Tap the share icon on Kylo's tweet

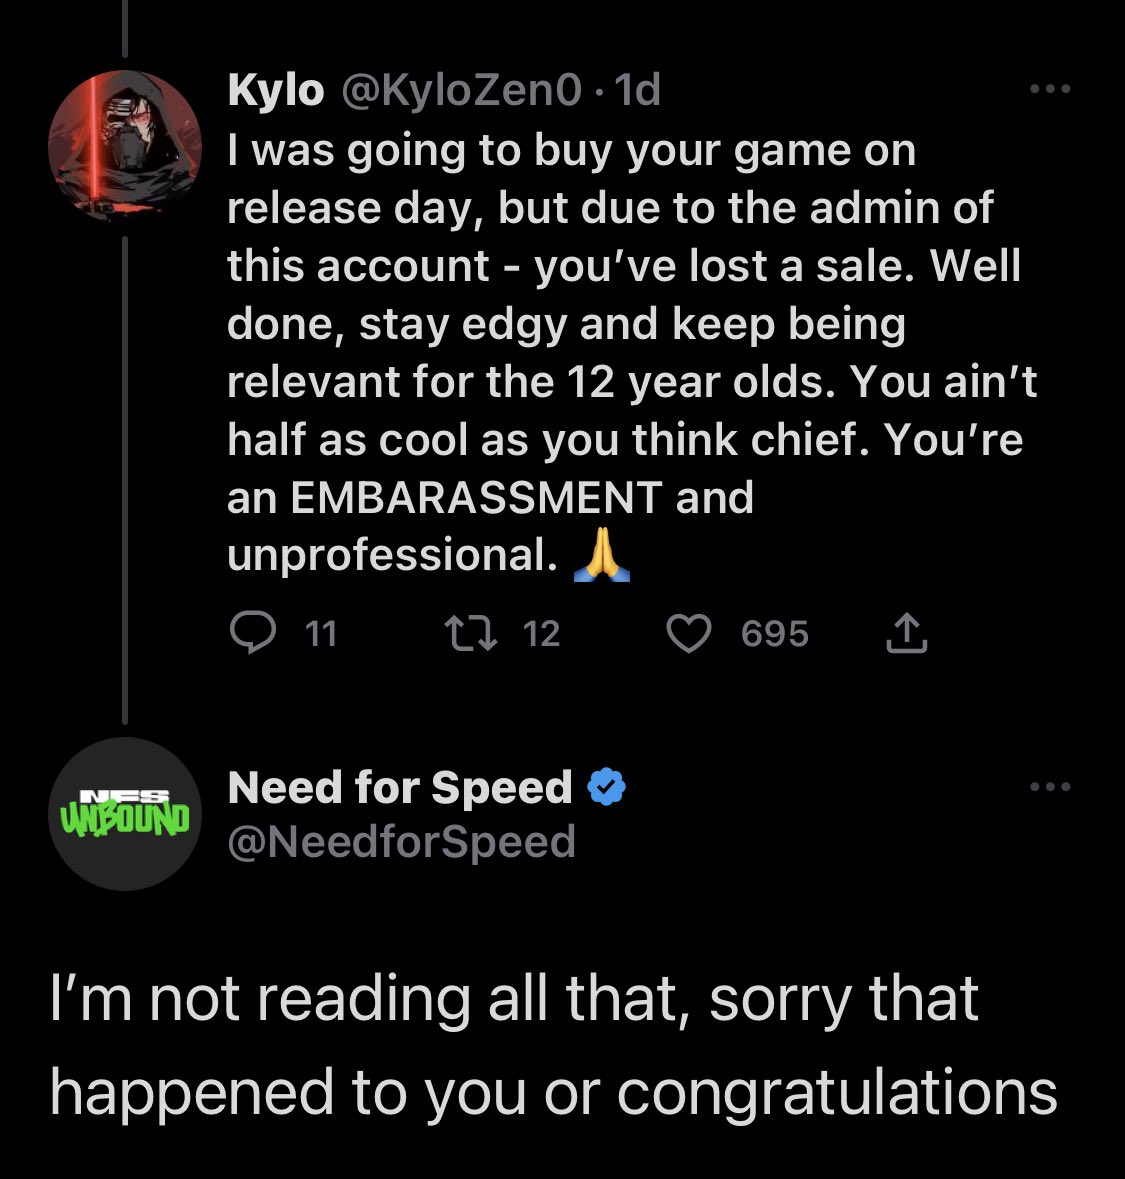[906, 634]
